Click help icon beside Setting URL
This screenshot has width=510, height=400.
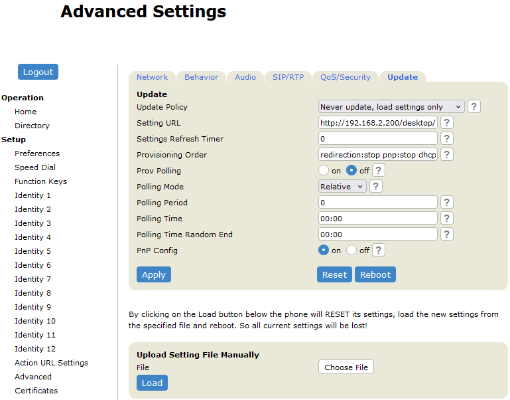pos(447,123)
